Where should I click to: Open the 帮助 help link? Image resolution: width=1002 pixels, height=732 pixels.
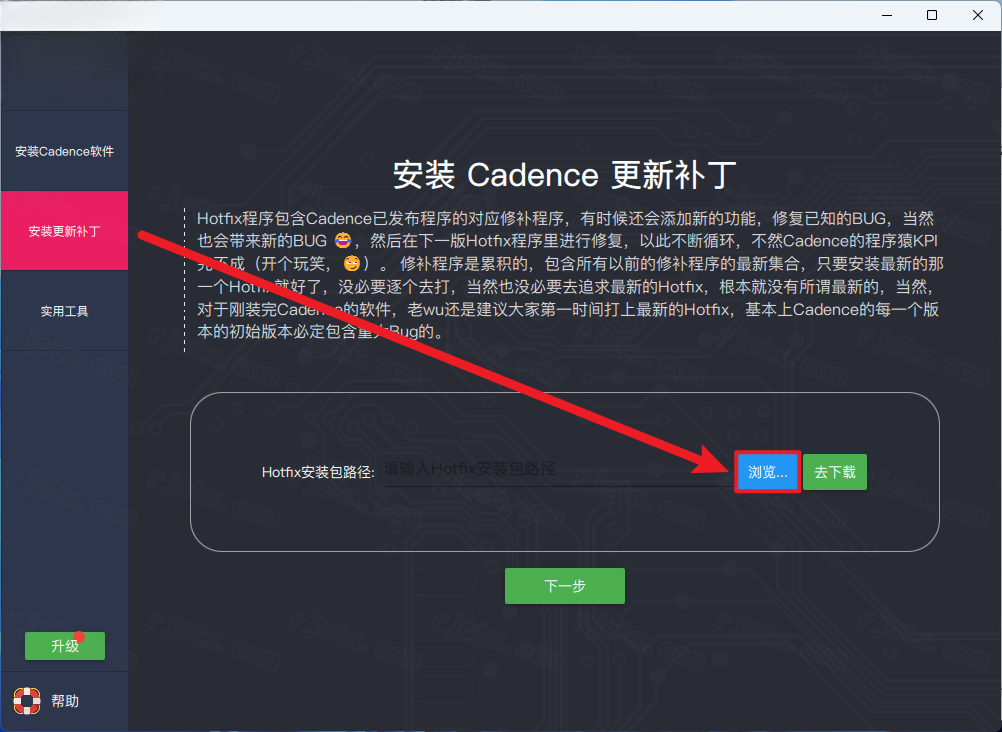(x=65, y=701)
